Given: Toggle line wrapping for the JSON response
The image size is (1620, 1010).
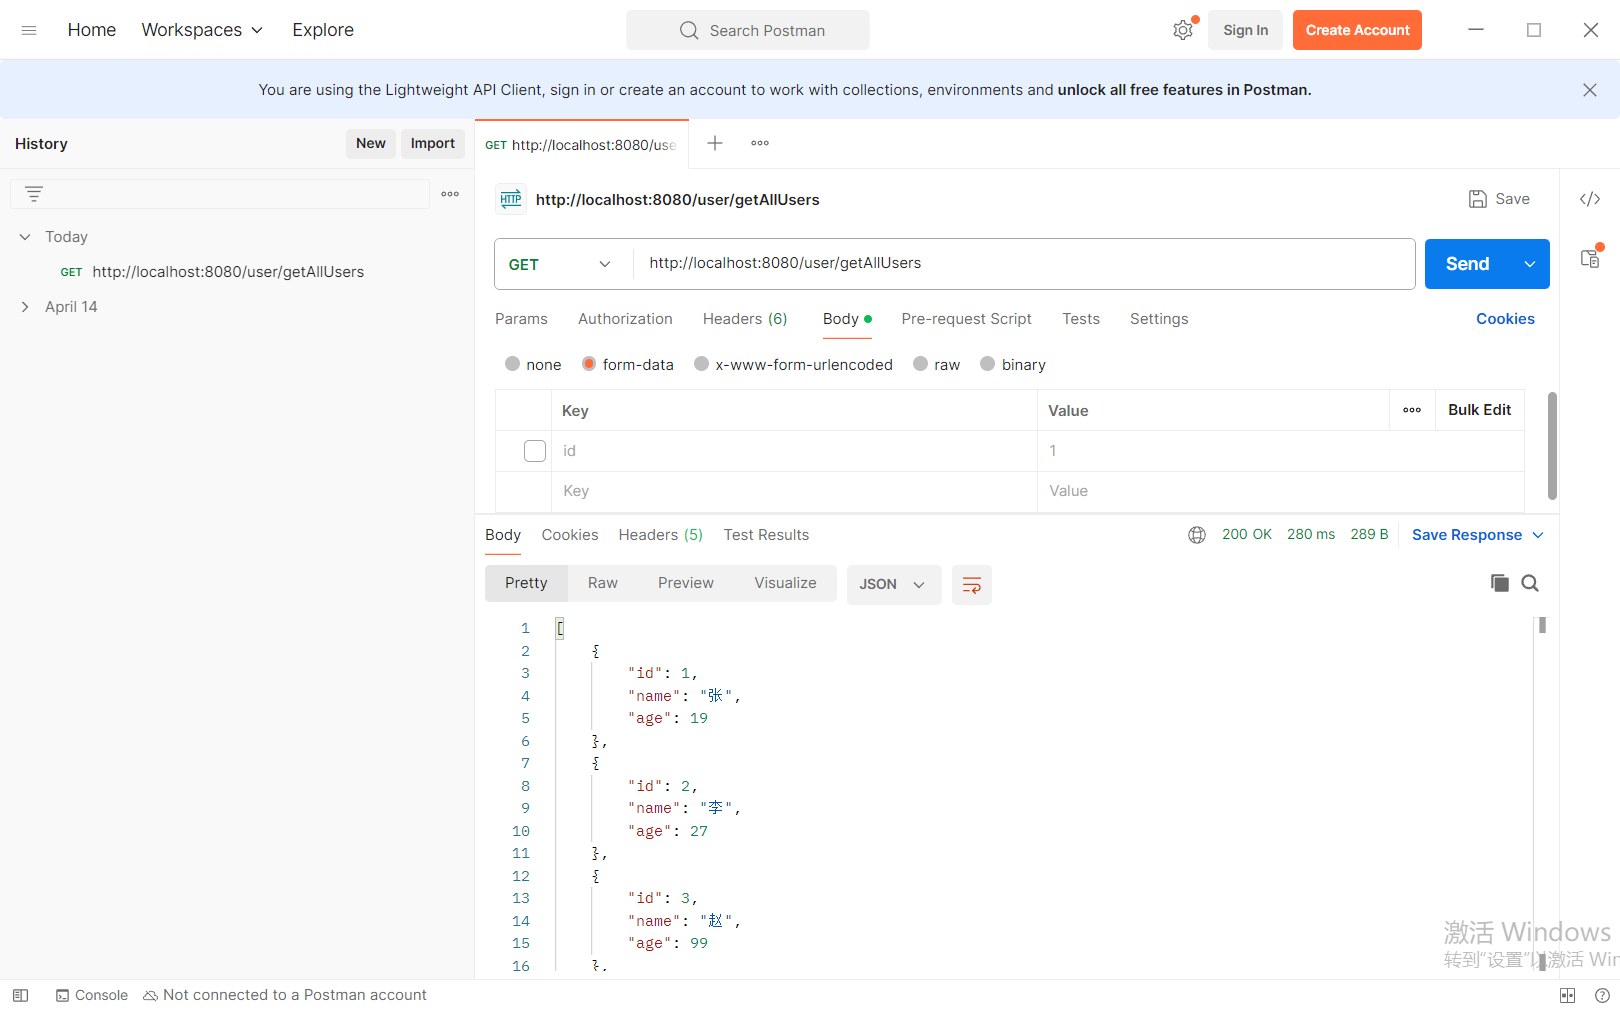Looking at the screenshot, I should pos(971,584).
